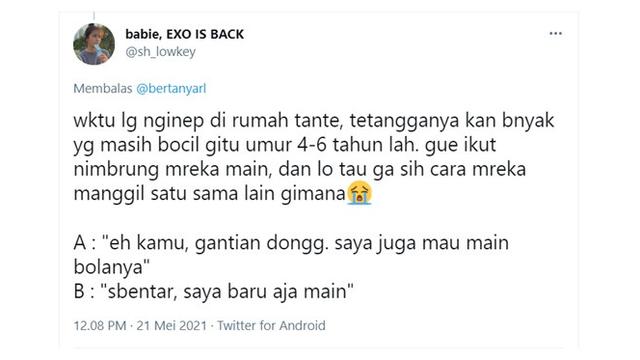Click the tweet line starting "yg masih bocil"
The width and height of the screenshot is (640, 360).
284,146
